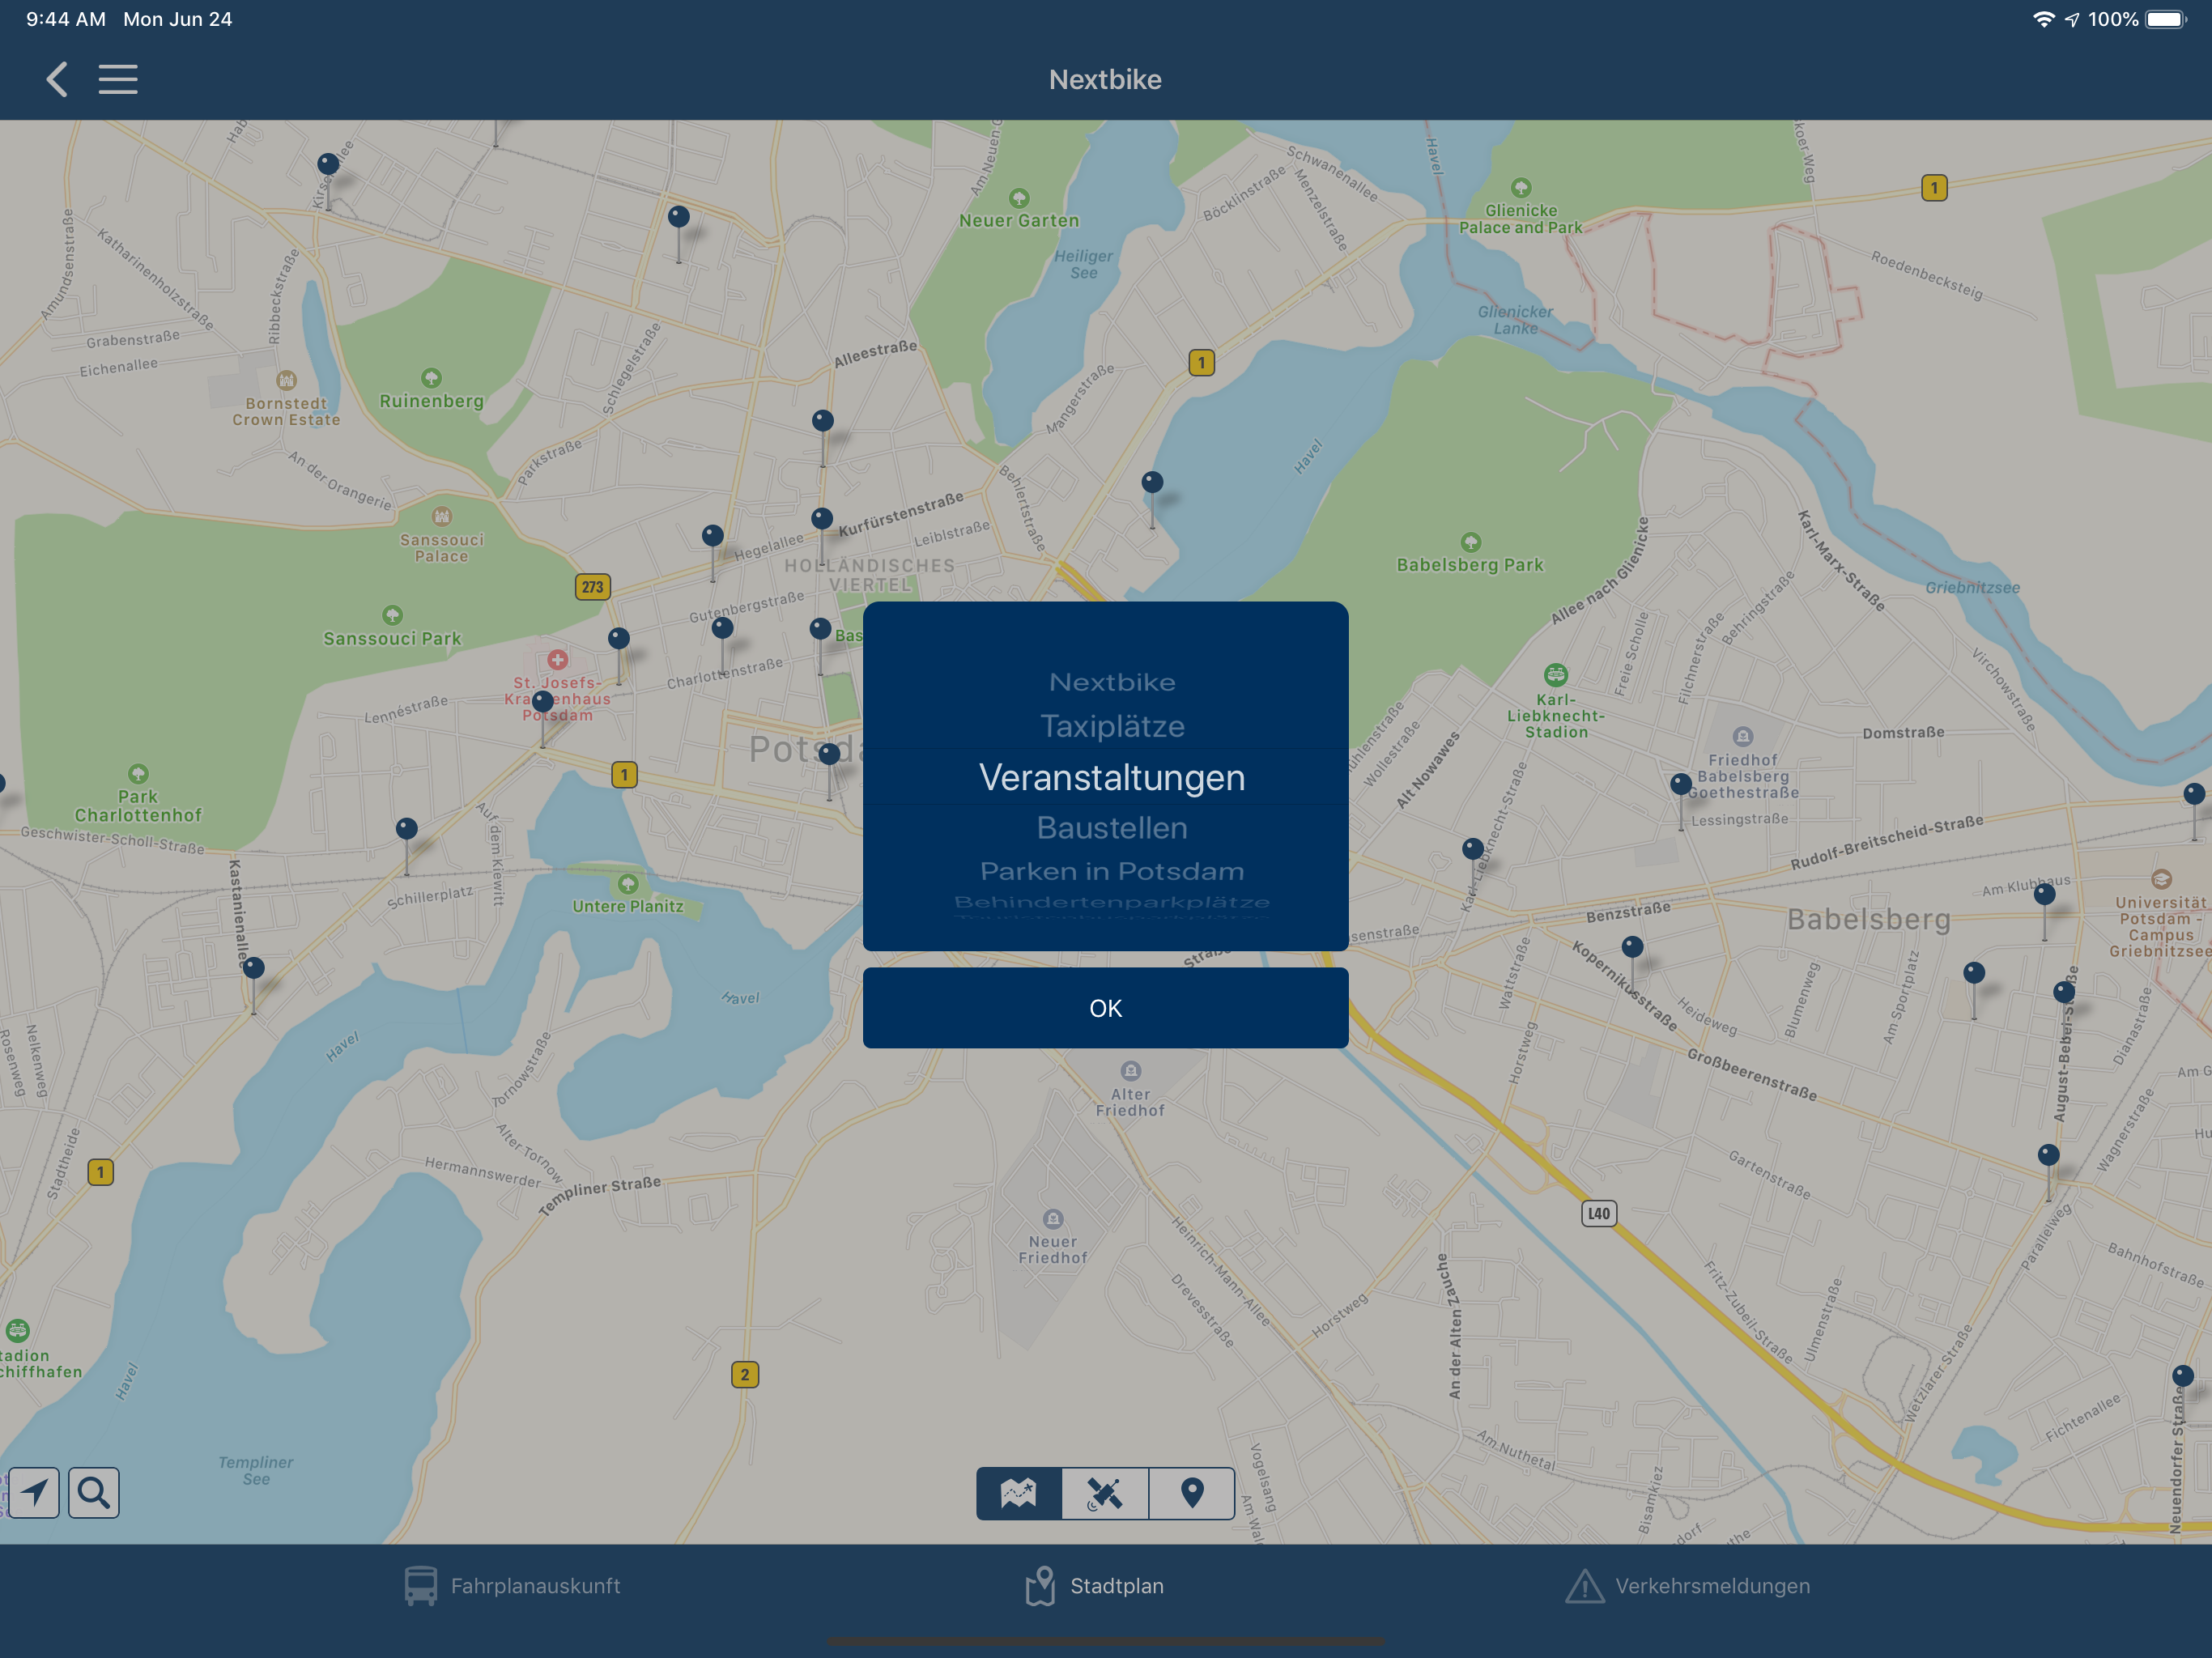Choose Baustellen in the picker

[x=1112, y=828]
